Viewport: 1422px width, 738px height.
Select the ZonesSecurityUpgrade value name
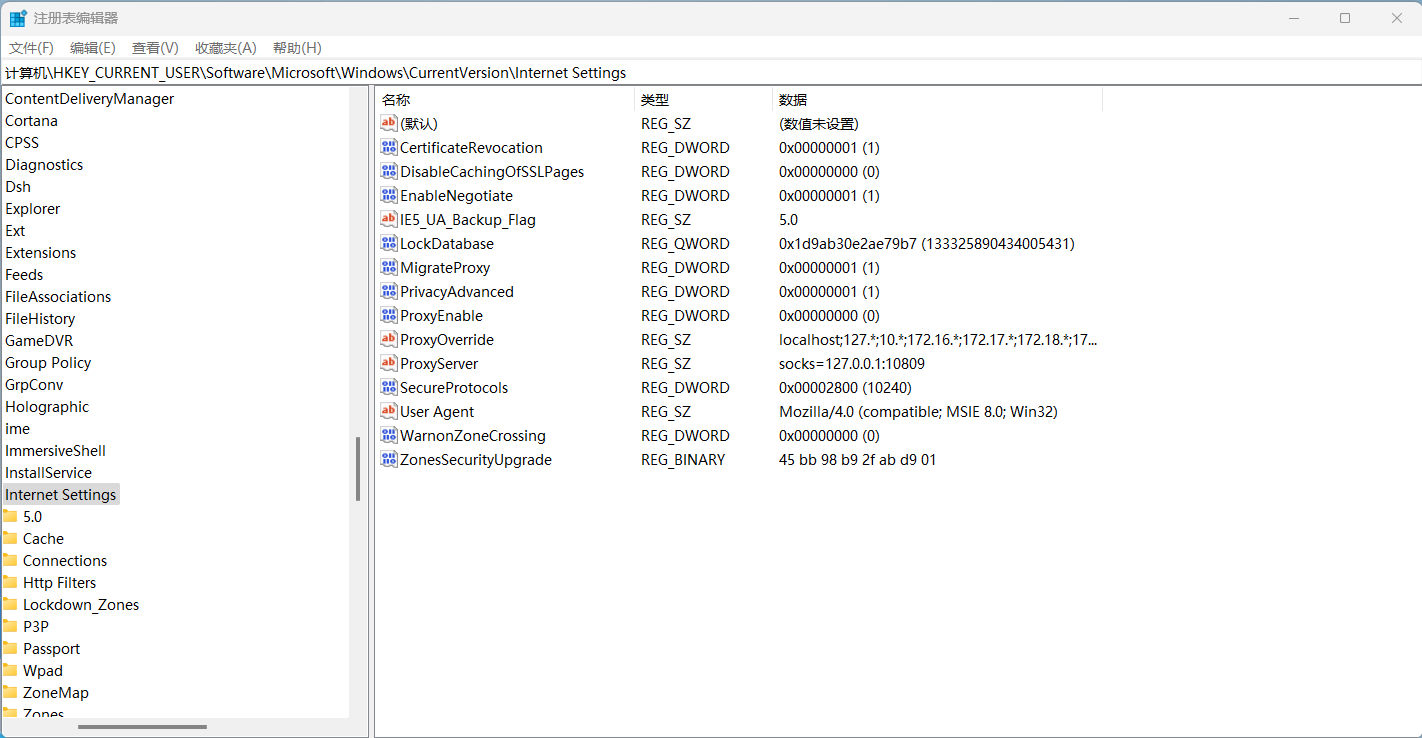[x=476, y=459]
